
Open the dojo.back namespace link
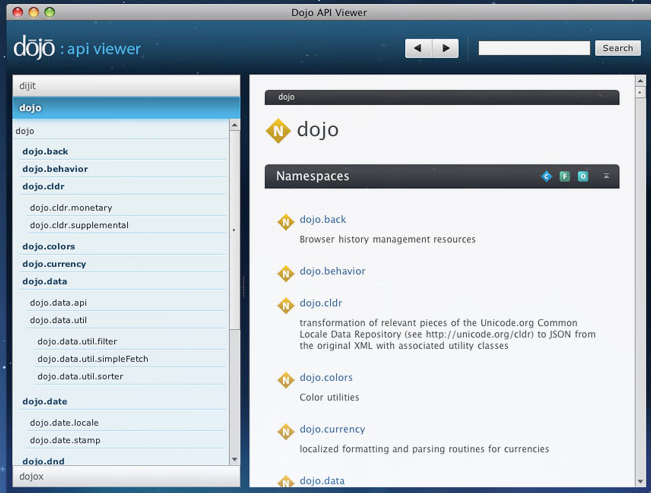[323, 219]
